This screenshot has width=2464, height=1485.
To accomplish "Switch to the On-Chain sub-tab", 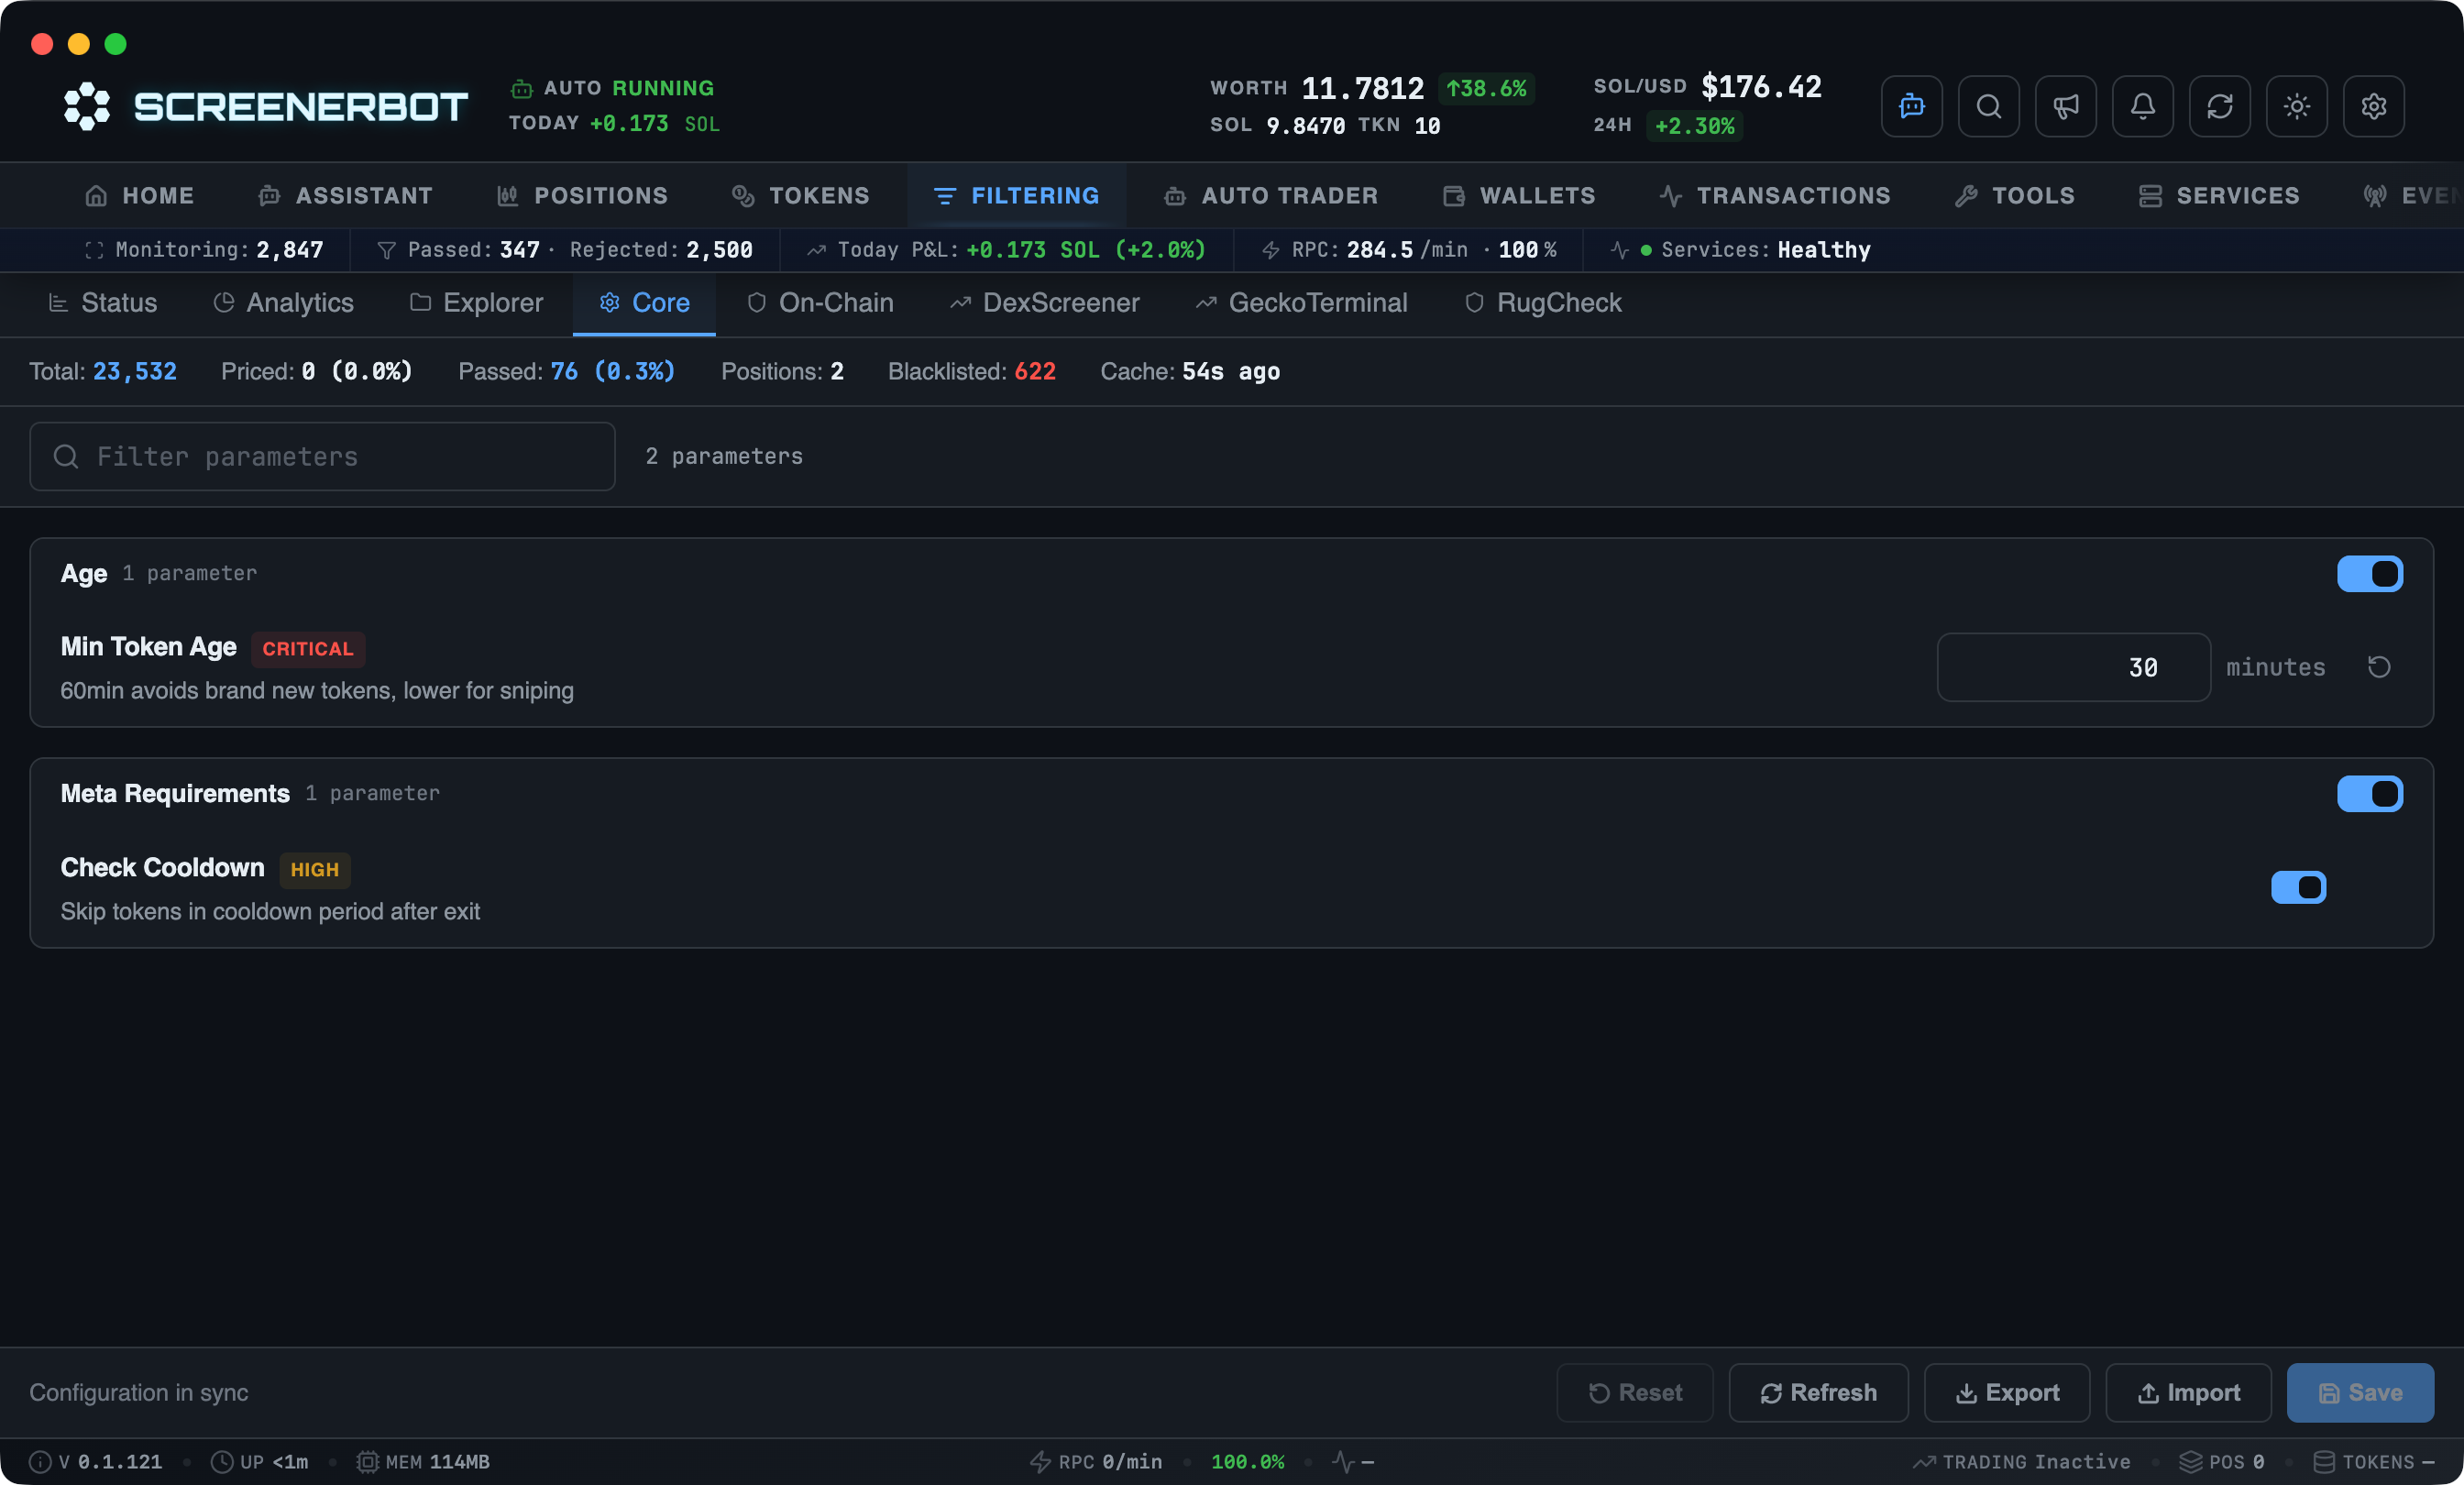I will coord(820,303).
